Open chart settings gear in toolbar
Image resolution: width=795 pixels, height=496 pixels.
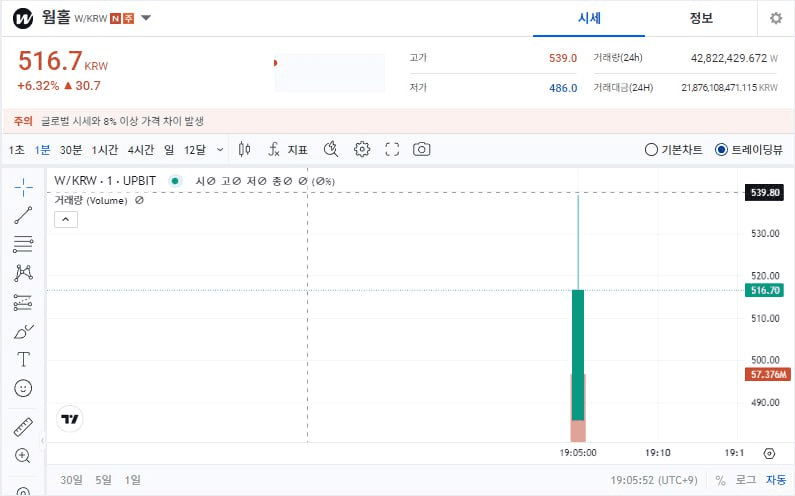pyautogui.click(x=362, y=149)
